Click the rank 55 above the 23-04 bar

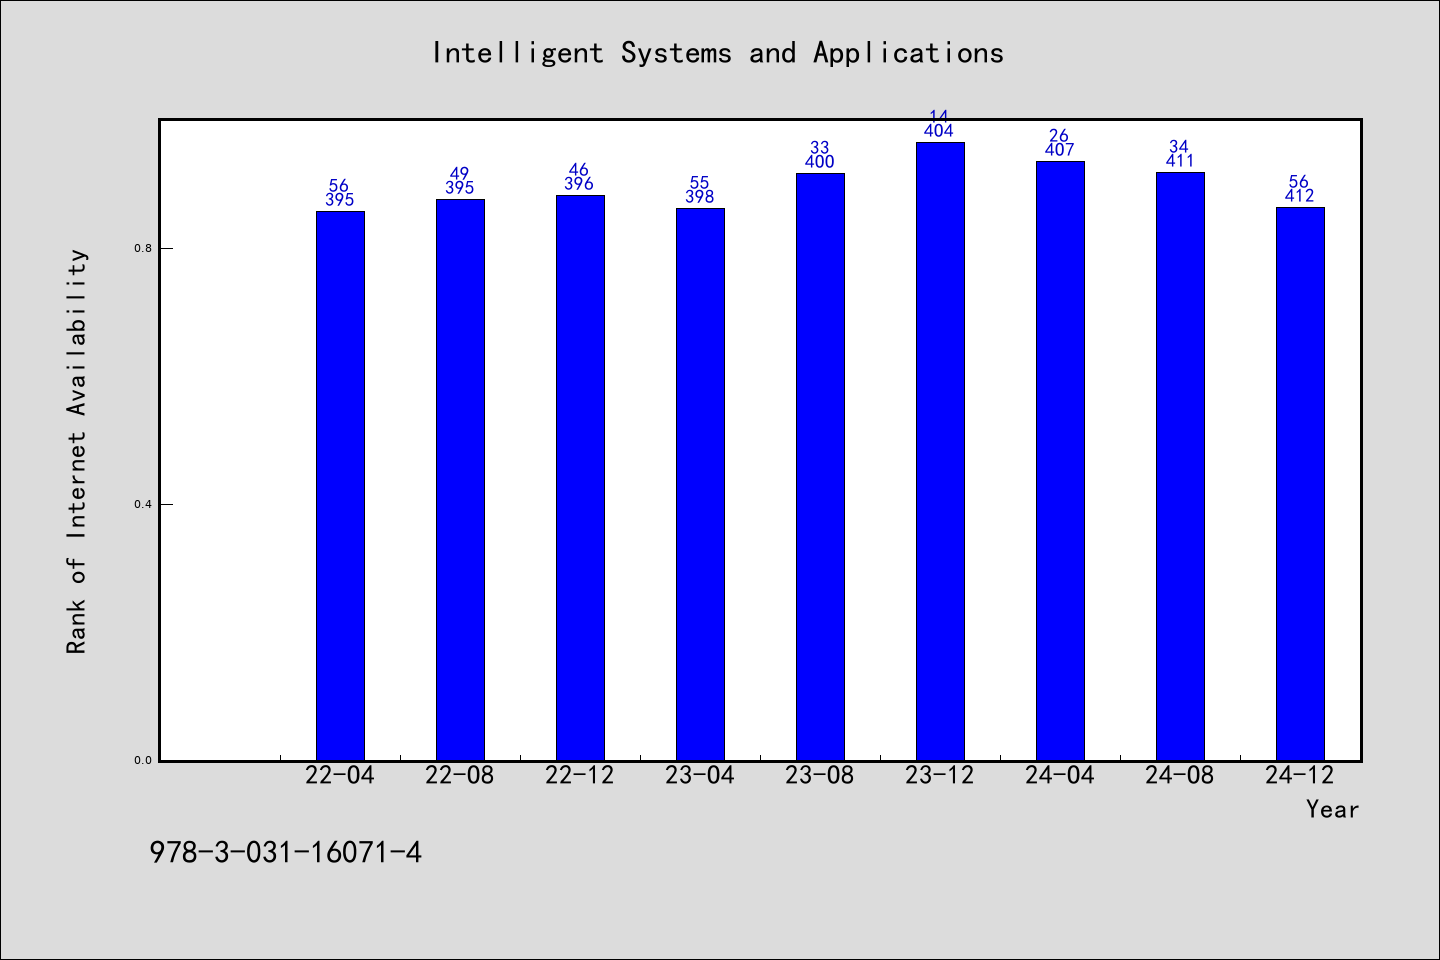(699, 183)
